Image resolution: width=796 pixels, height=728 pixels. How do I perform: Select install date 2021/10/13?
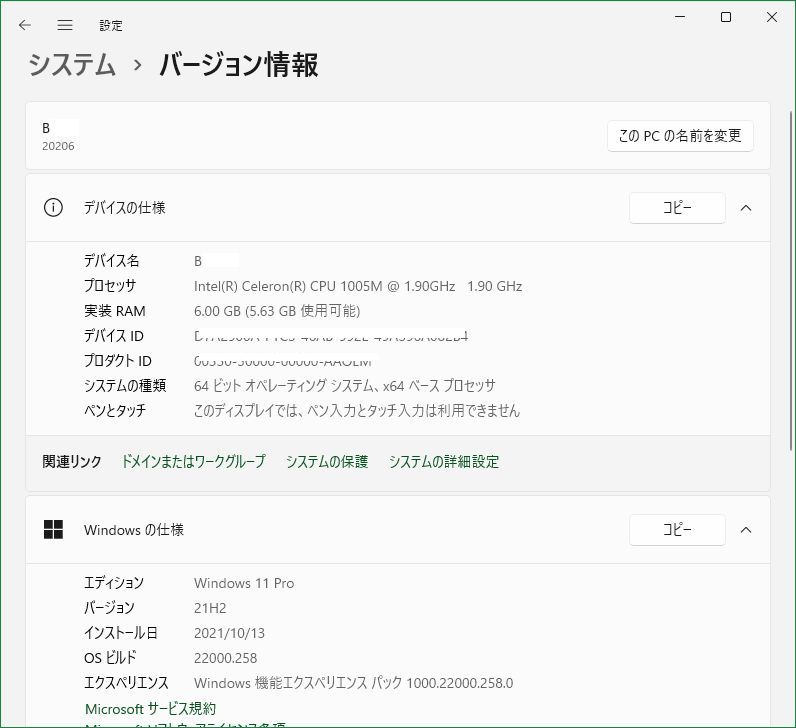coord(229,633)
